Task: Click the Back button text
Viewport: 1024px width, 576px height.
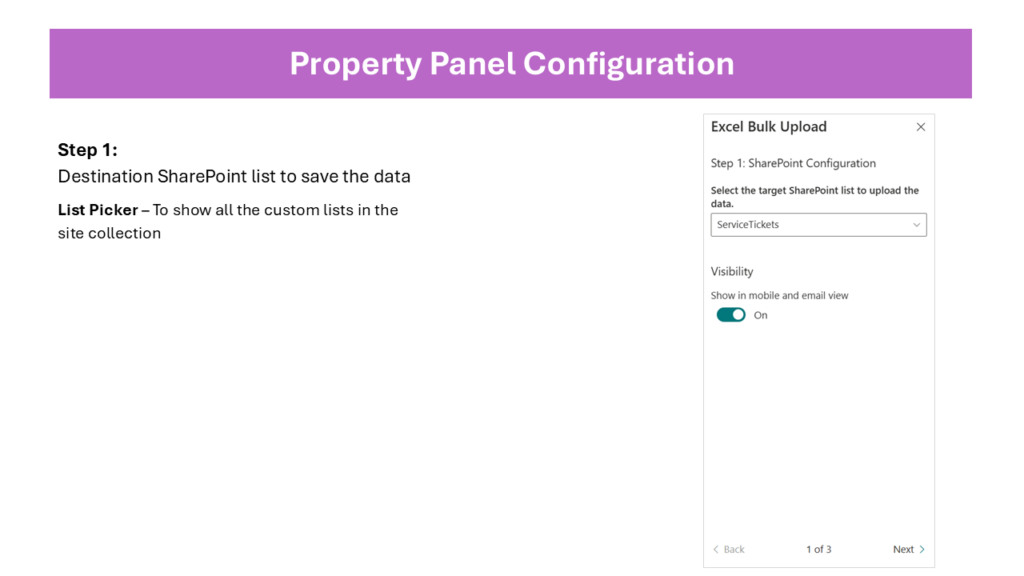Action: click(x=734, y=549)
